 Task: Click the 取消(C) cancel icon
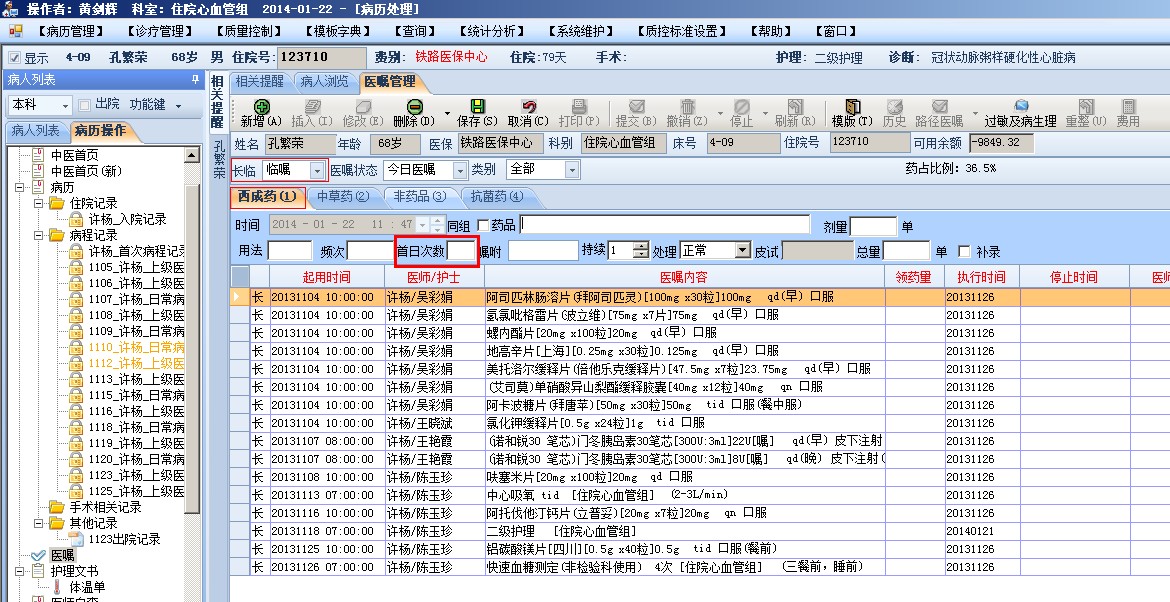coord(528,107)
